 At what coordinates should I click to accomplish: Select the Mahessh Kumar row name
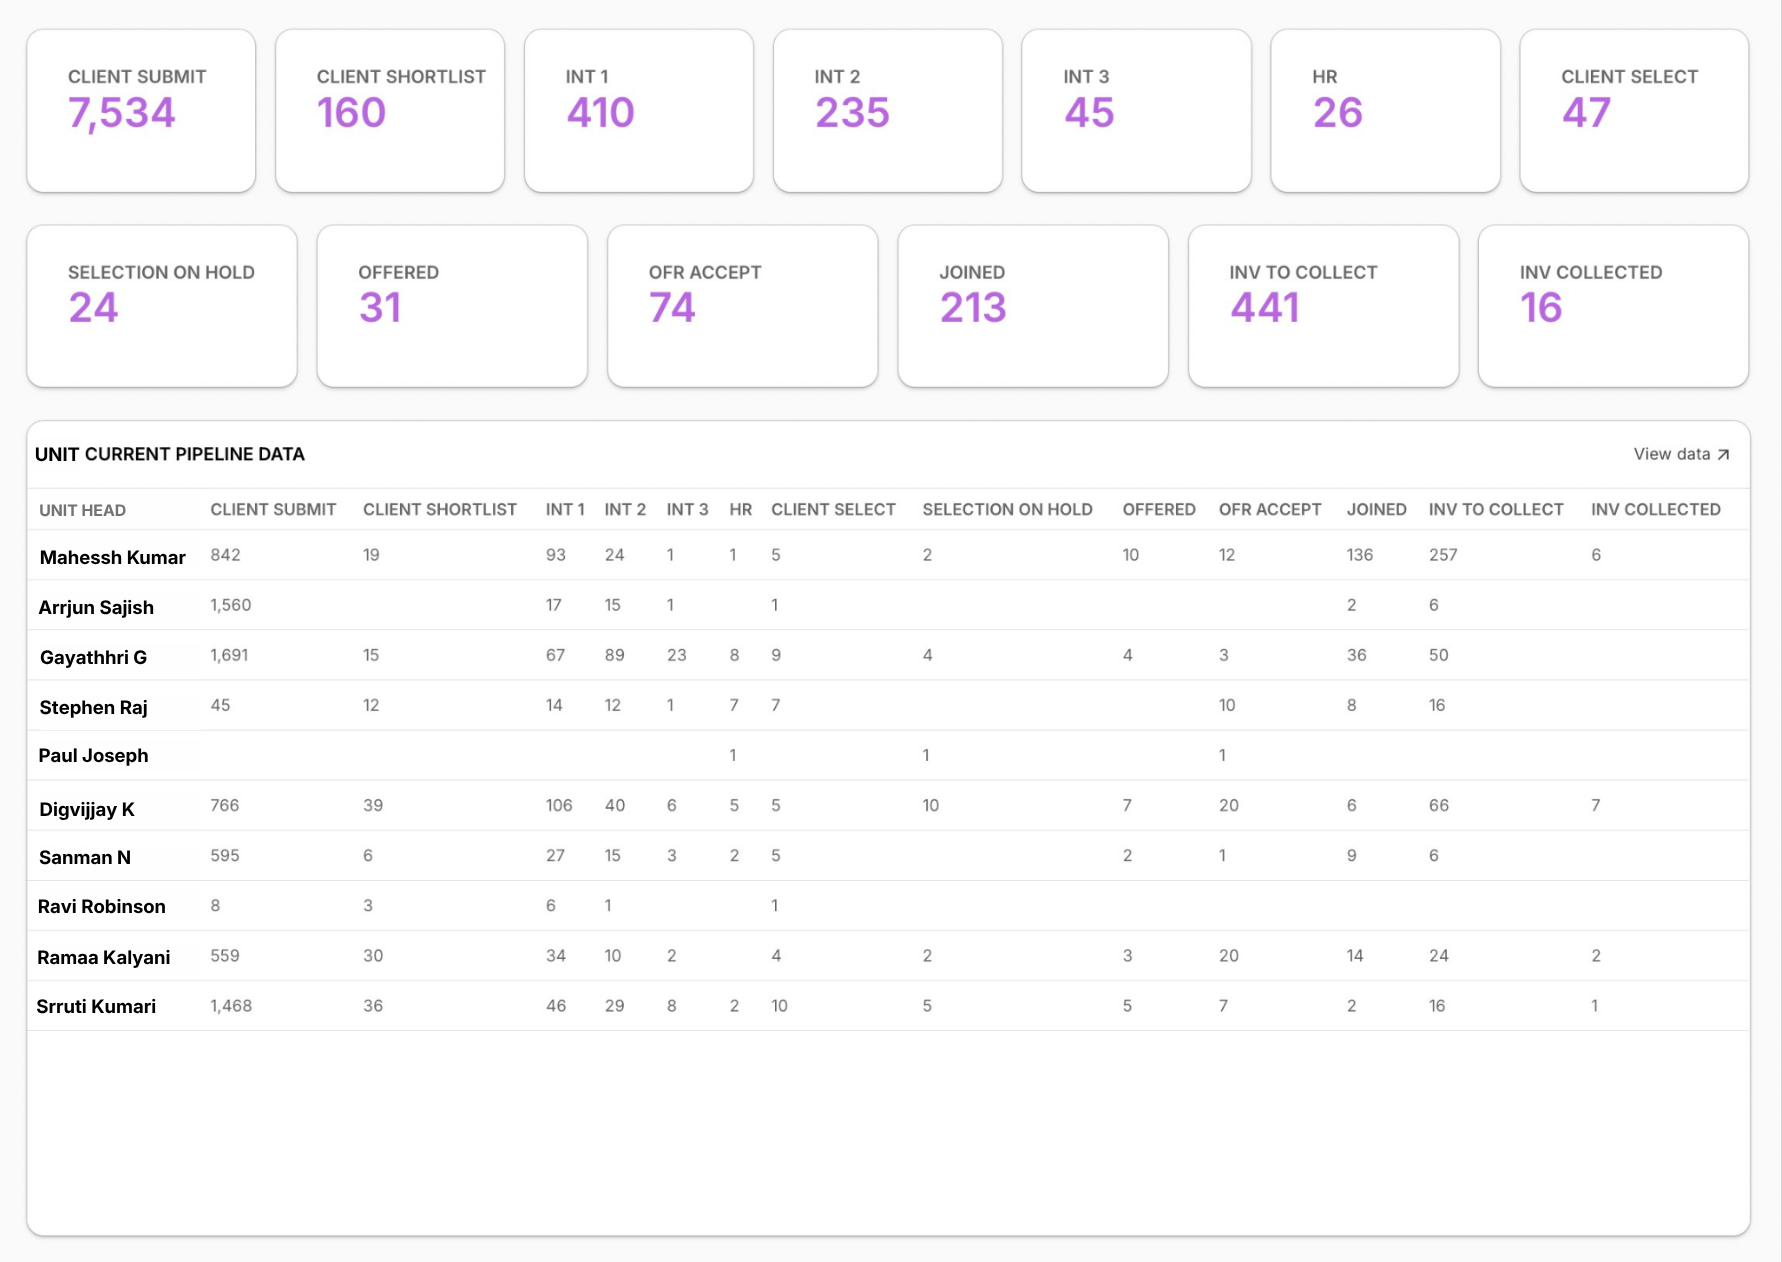pyautogui.click(x=113, y=558)
